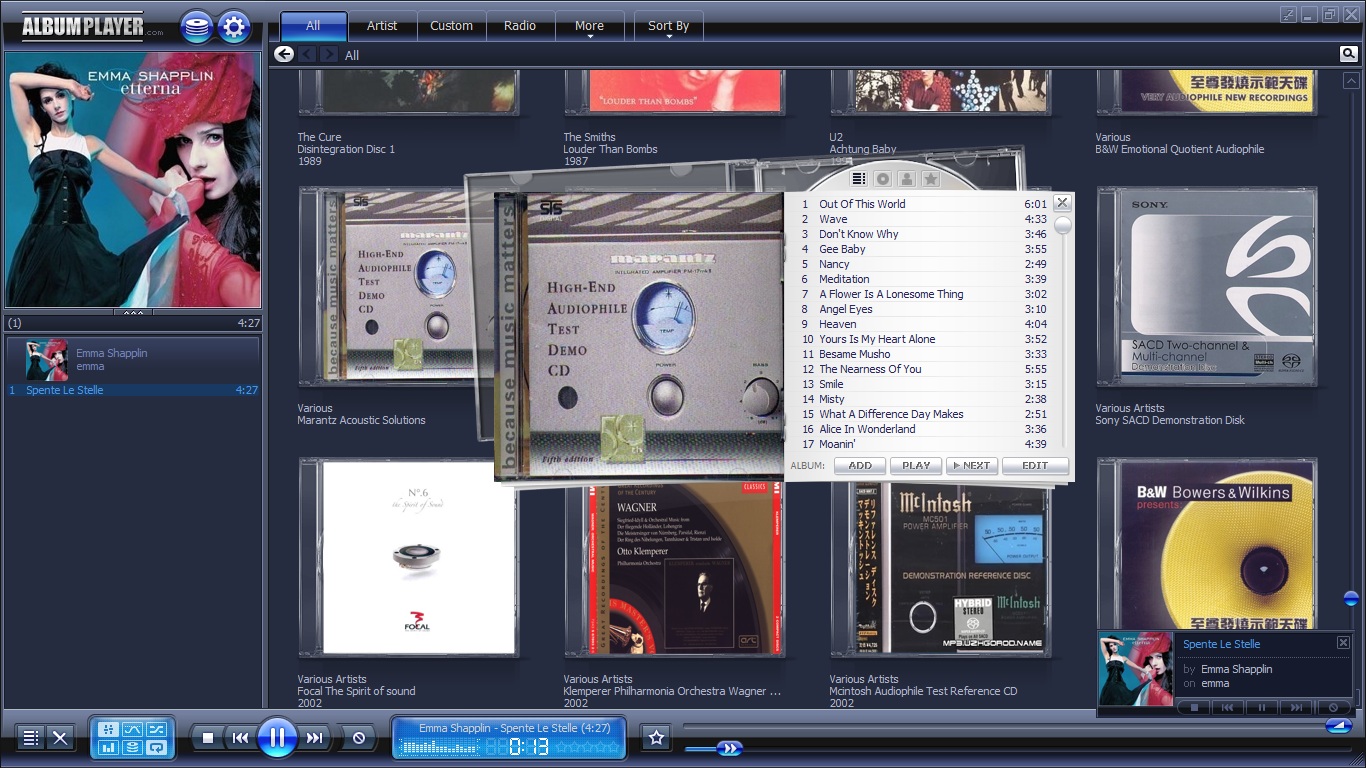
Task: Pause playback with the large blue button
Action: click(277, 738)
